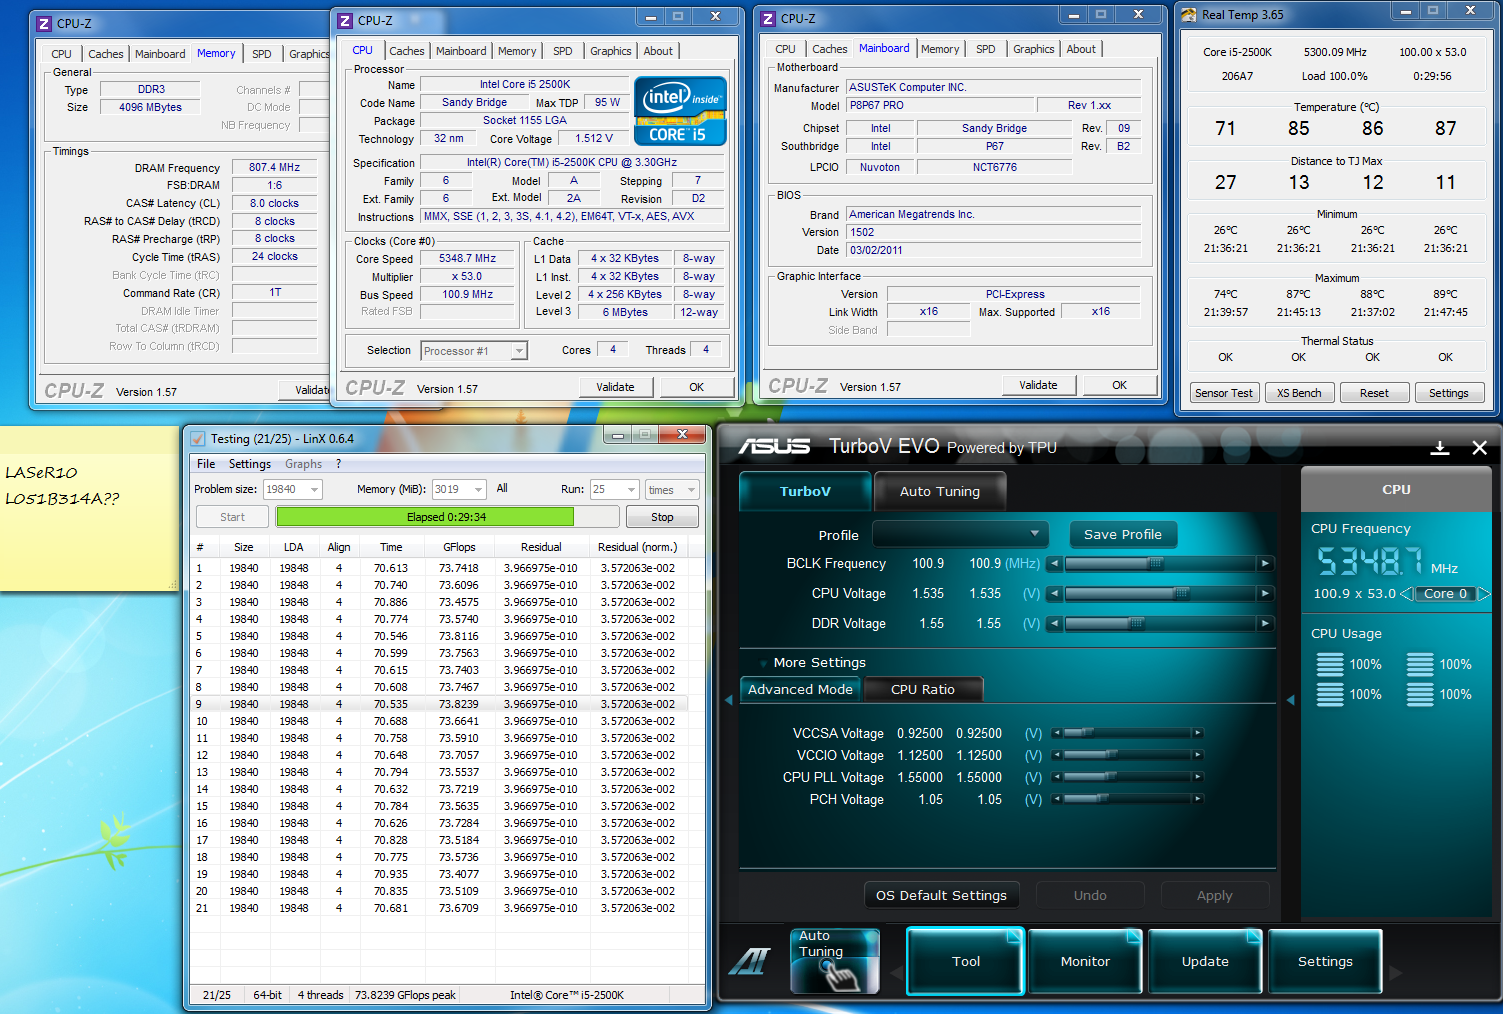Click the LinX window title bar icon
The height and width of the screenshot is (1014, 1503).
[x=198, y=439]
